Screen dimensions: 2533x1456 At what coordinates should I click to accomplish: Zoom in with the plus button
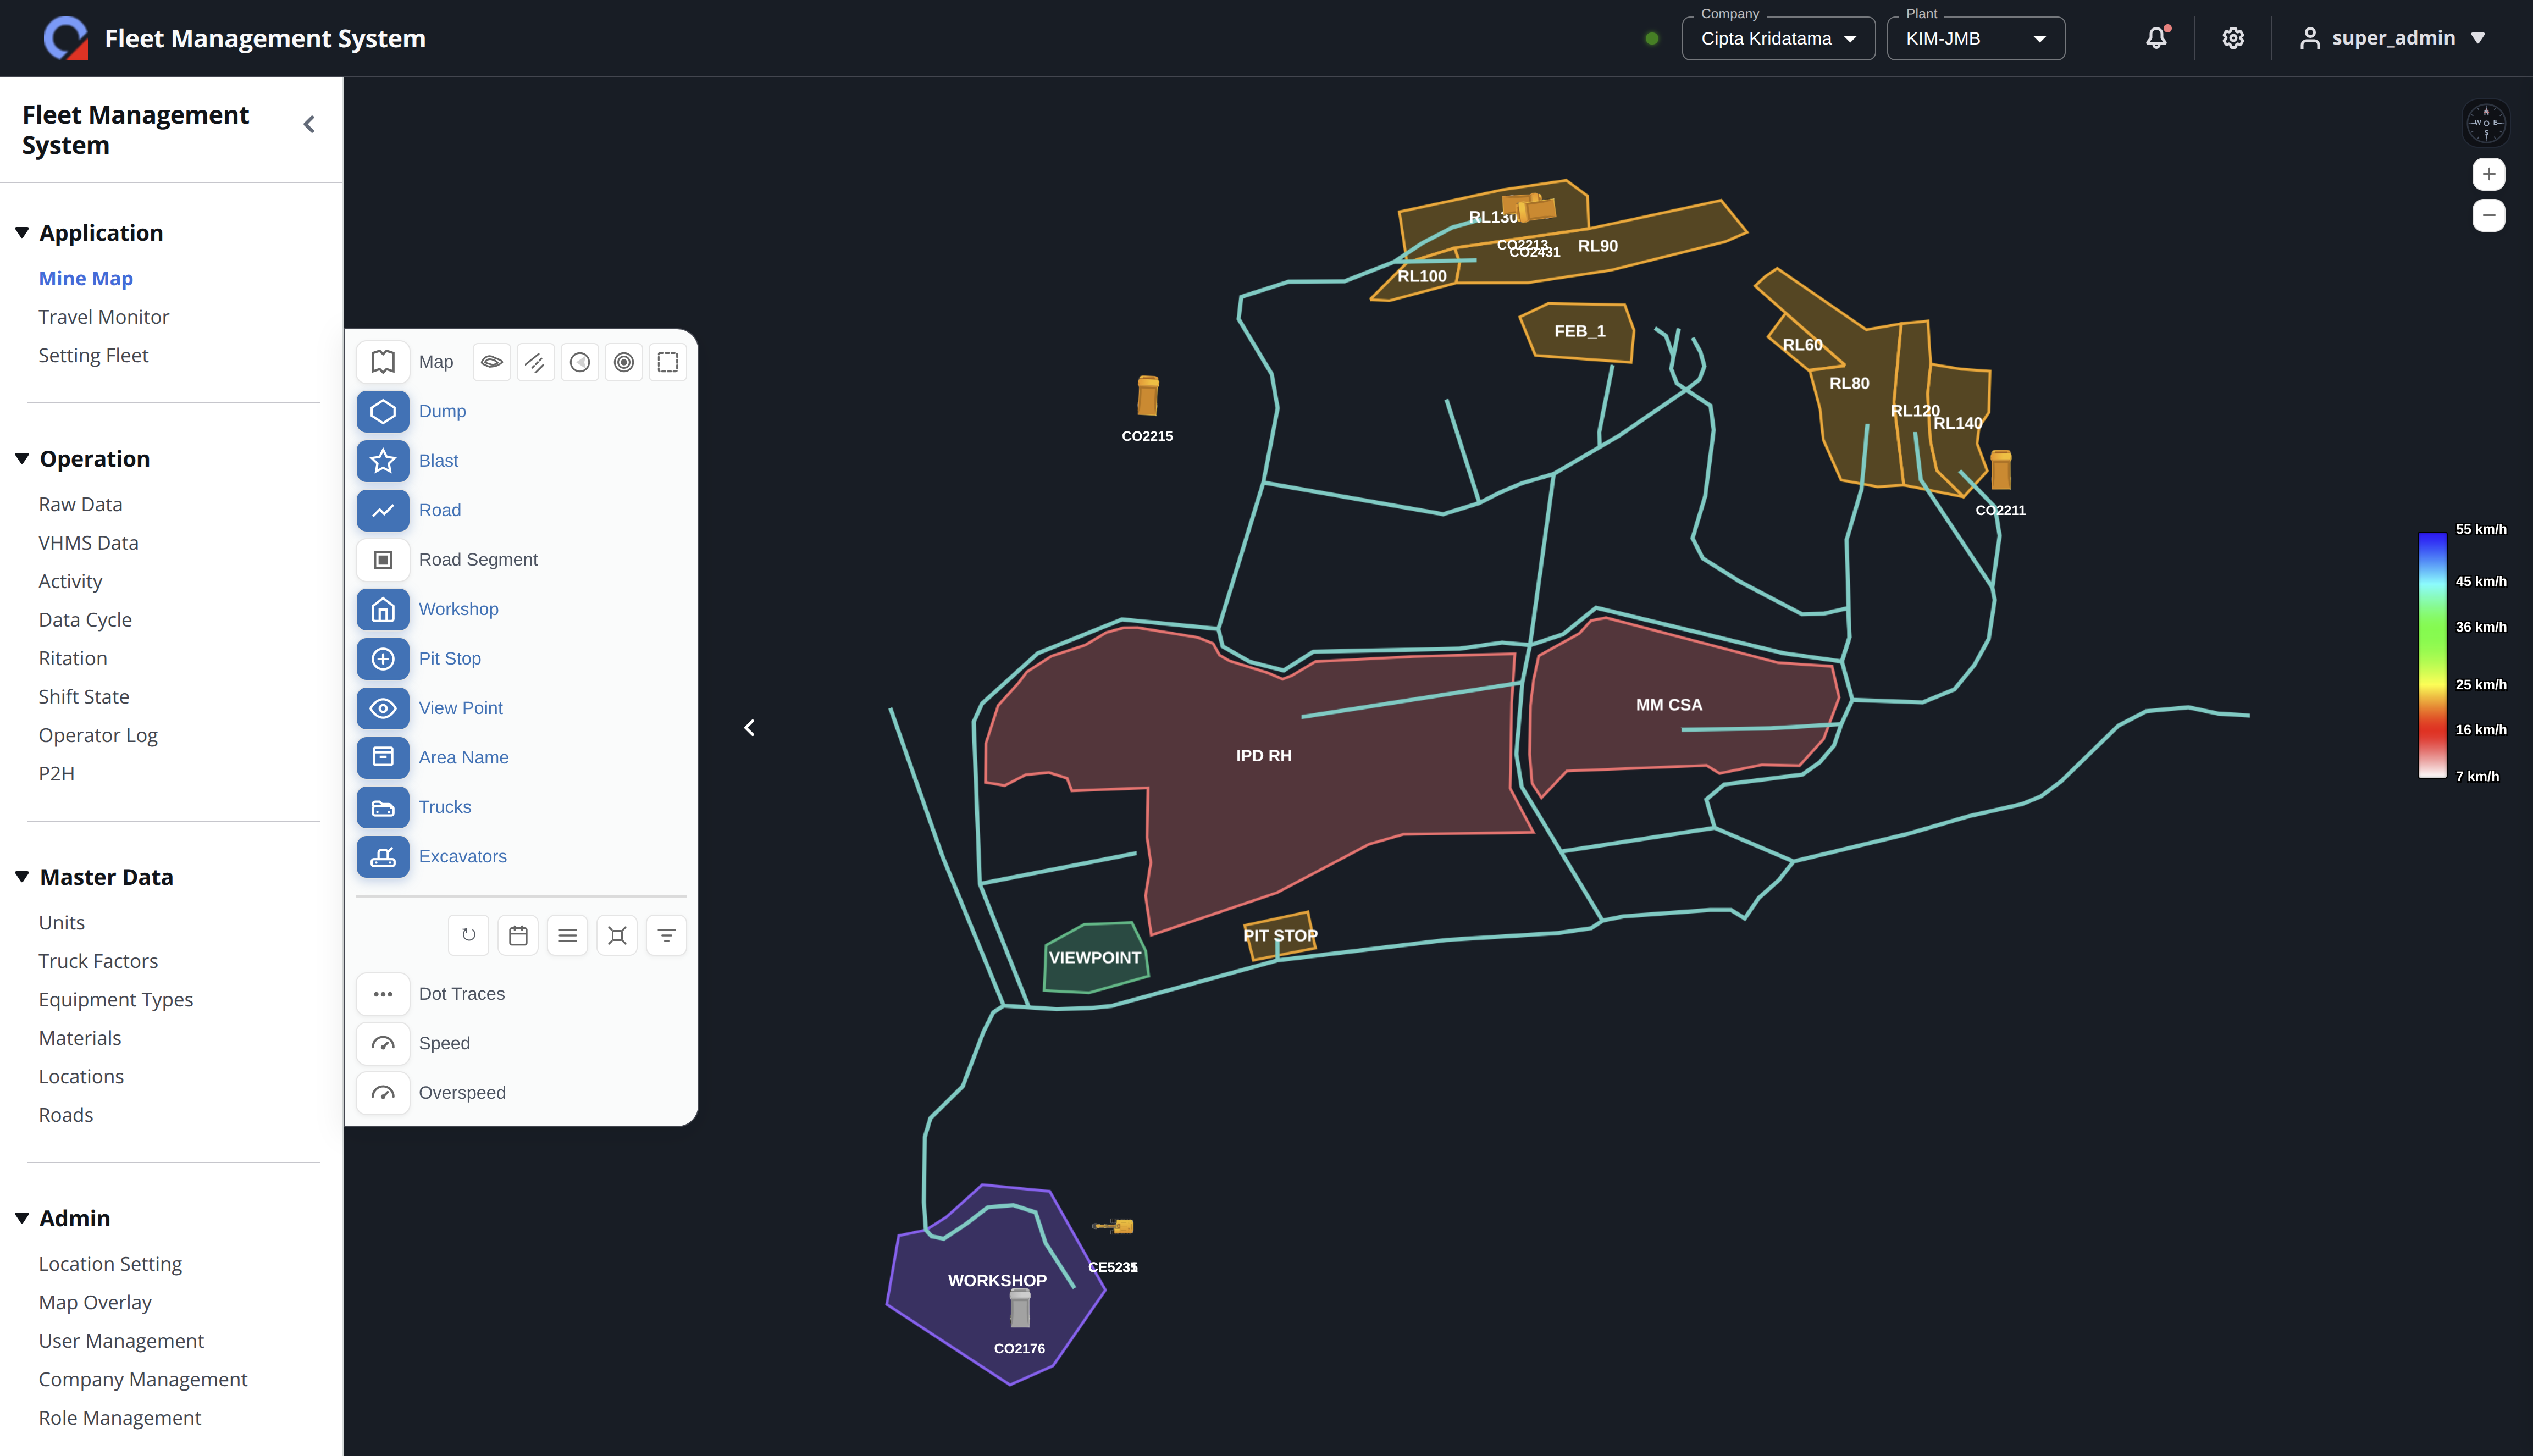click(x=2488, y=174)
